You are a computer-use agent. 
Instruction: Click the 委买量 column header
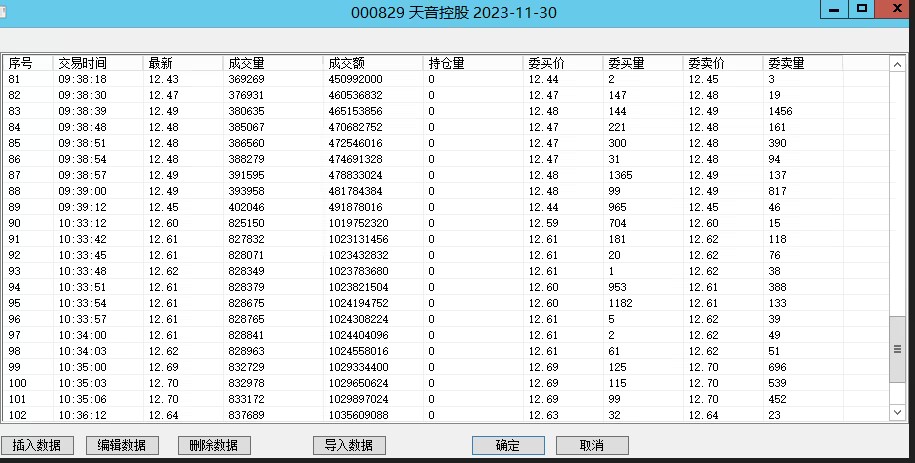coord(643,63)
